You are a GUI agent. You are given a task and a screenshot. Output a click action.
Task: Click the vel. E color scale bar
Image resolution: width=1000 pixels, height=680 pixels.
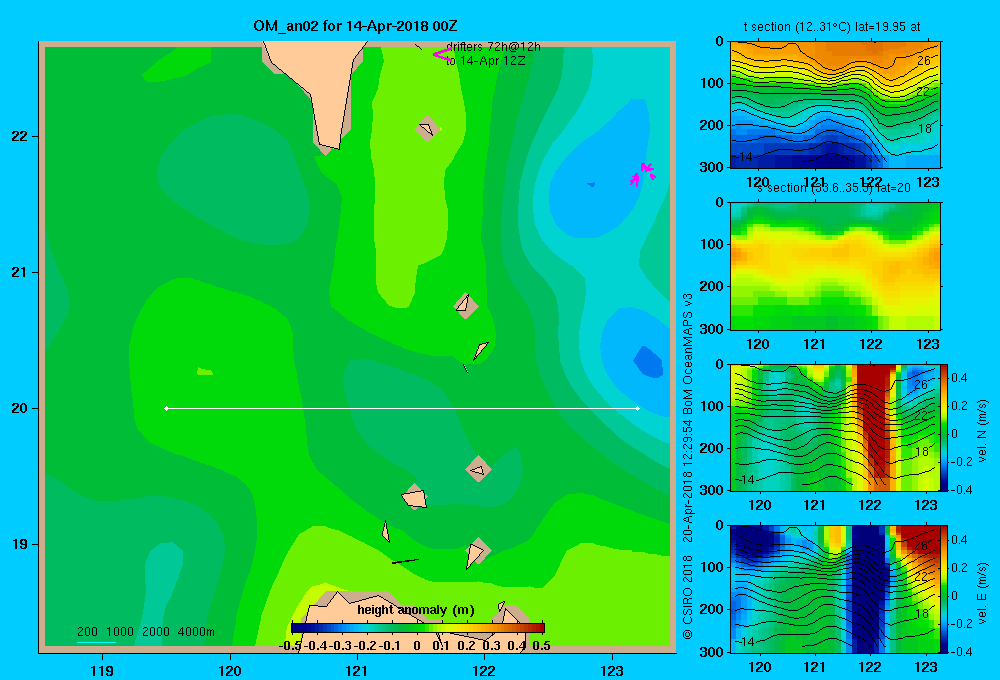pos(945,589)
